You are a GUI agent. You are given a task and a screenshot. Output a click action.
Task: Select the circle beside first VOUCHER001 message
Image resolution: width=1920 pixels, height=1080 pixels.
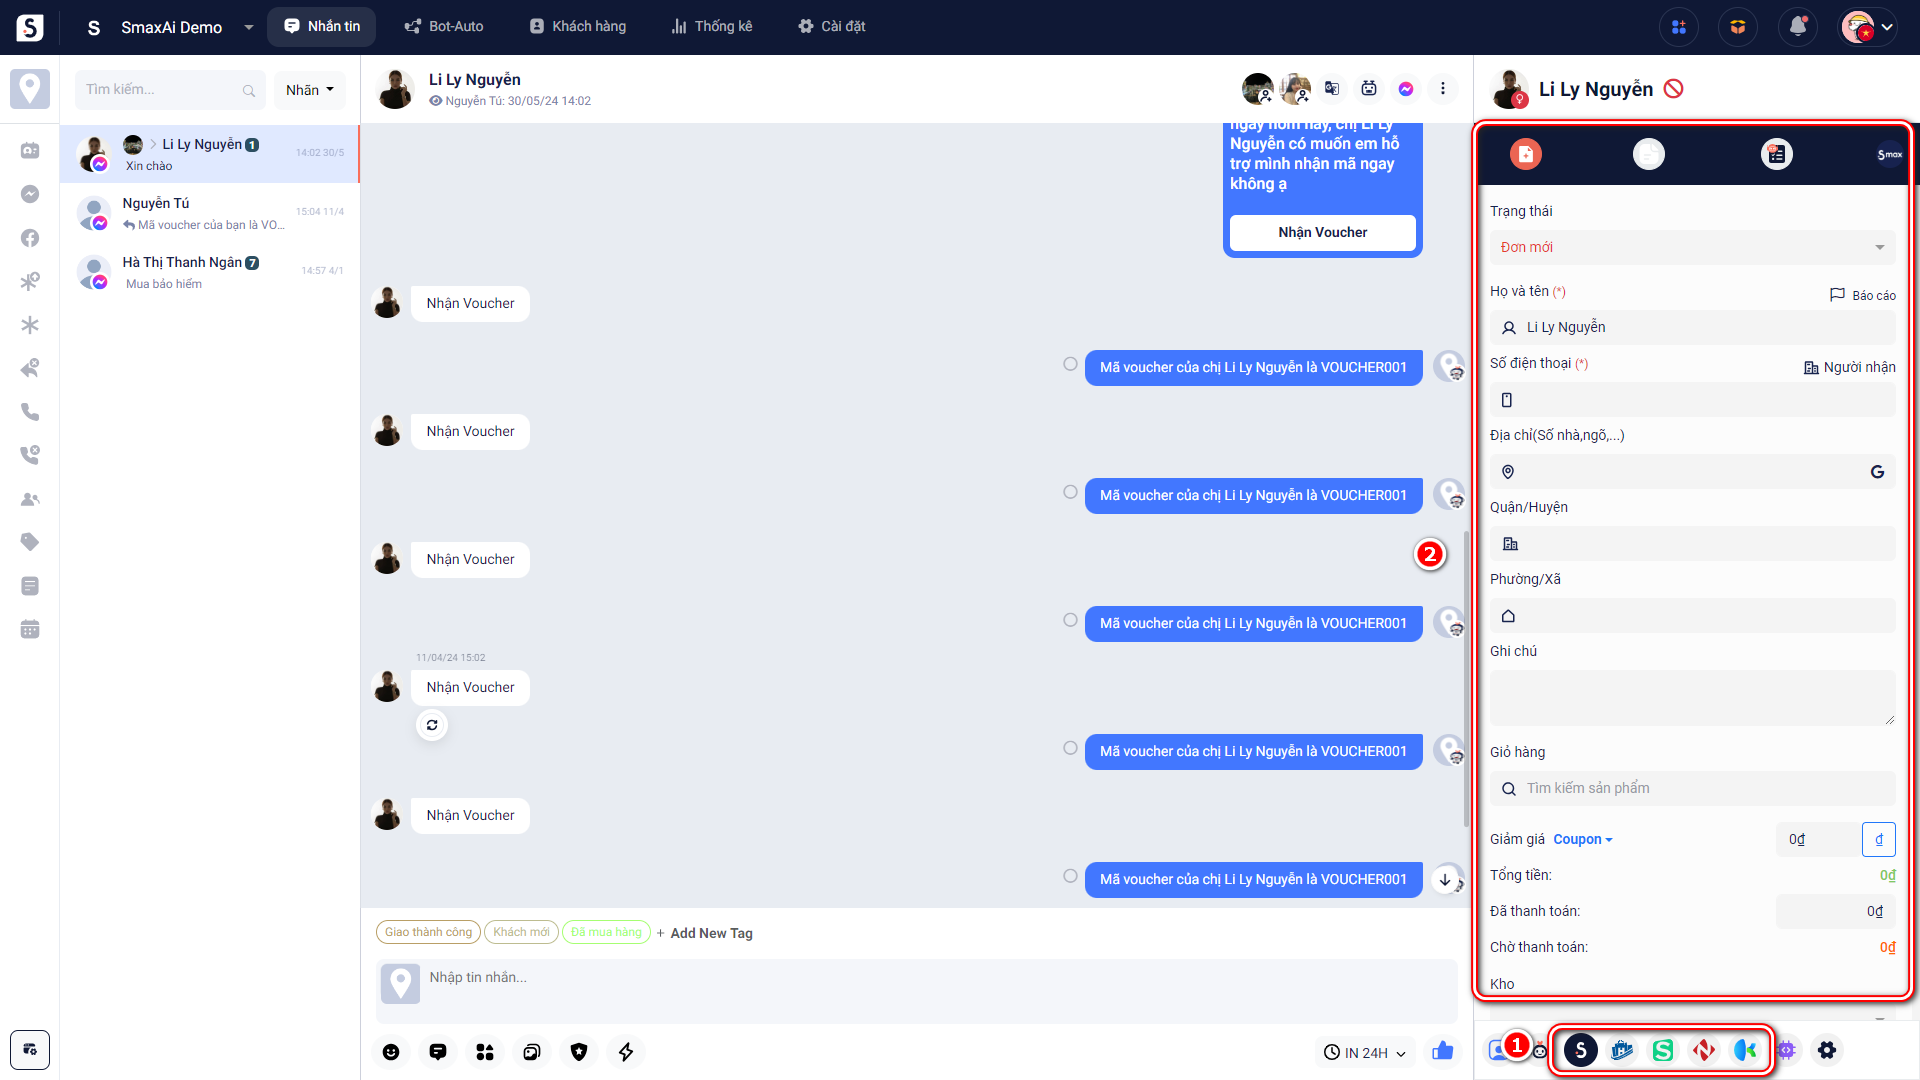(x=1070, y=364)
